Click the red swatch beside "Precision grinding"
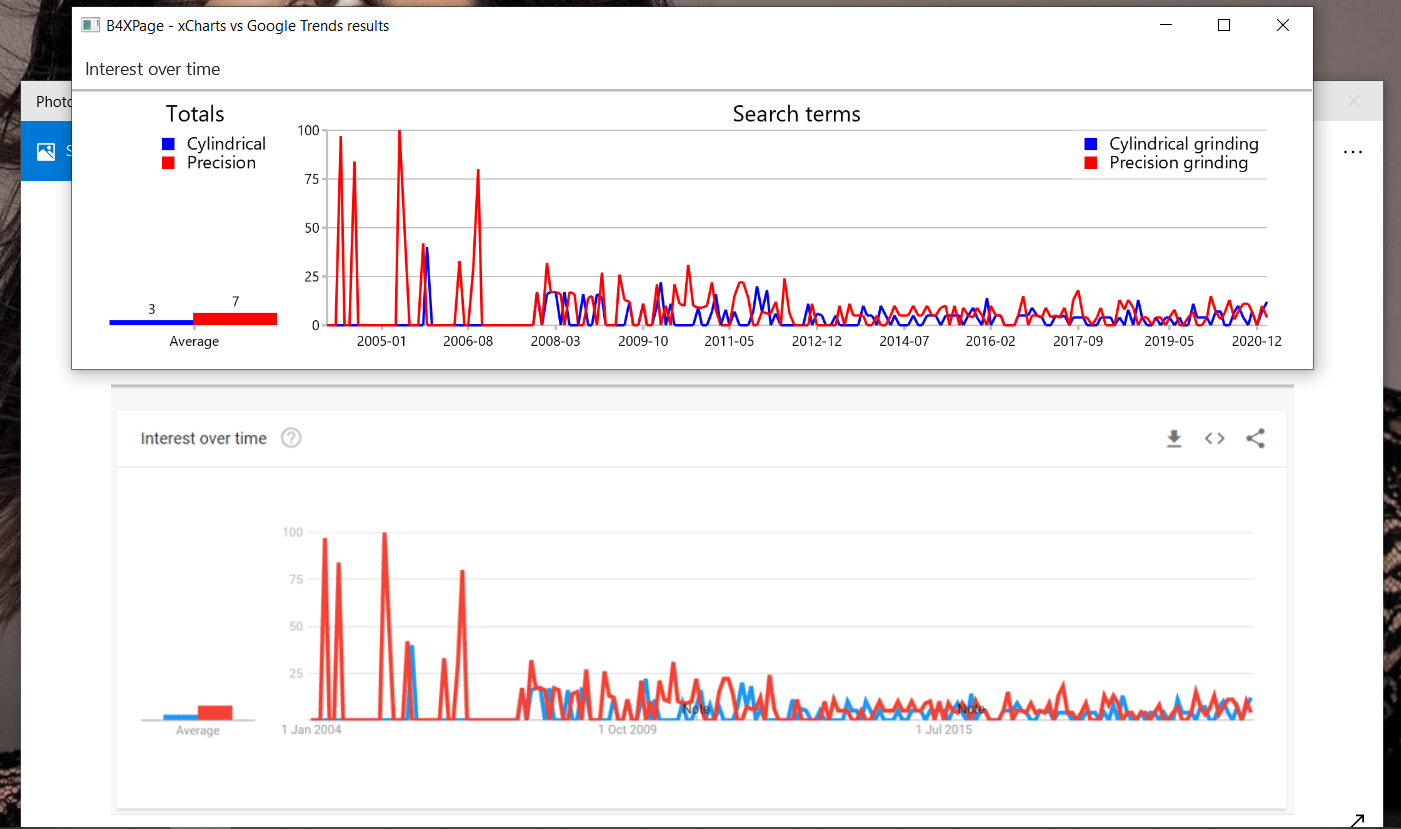 coord(1091,163)
